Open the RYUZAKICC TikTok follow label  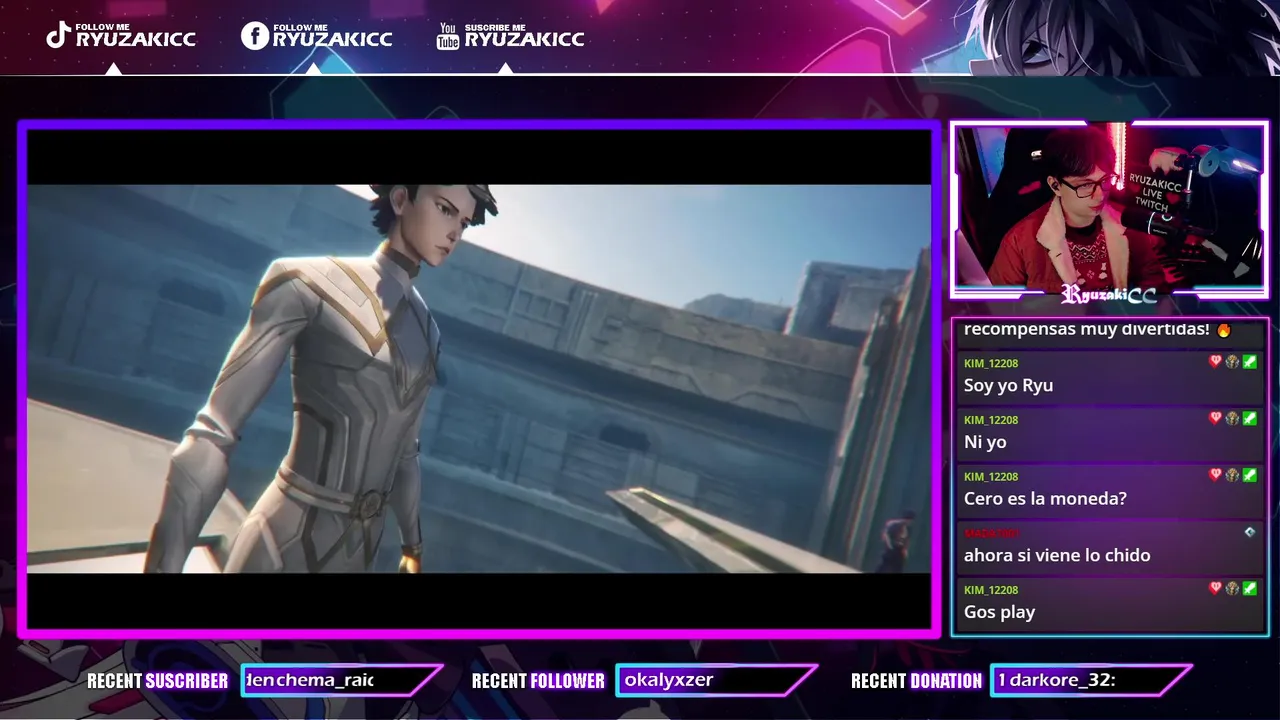point(135,36)
